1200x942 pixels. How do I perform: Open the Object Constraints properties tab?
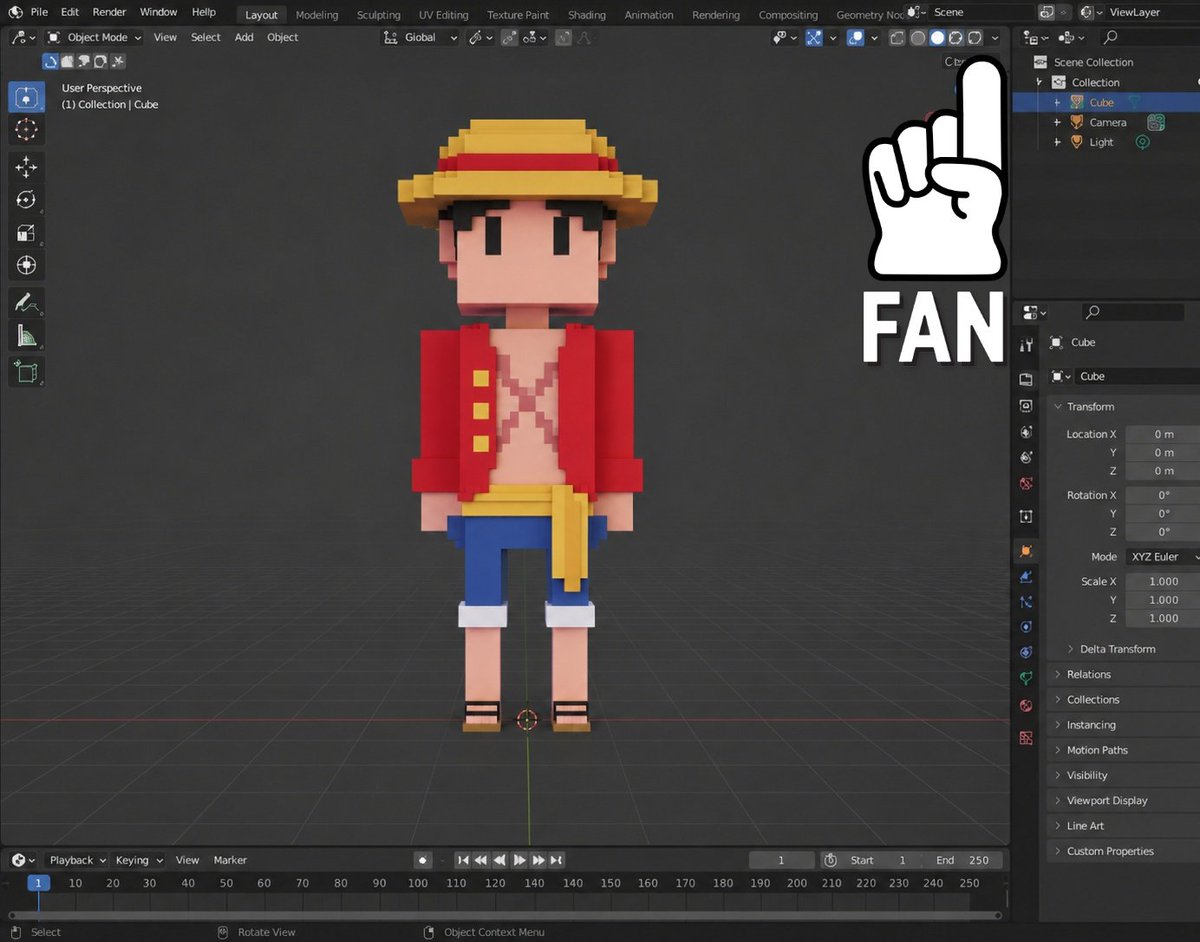point(1026,652)
